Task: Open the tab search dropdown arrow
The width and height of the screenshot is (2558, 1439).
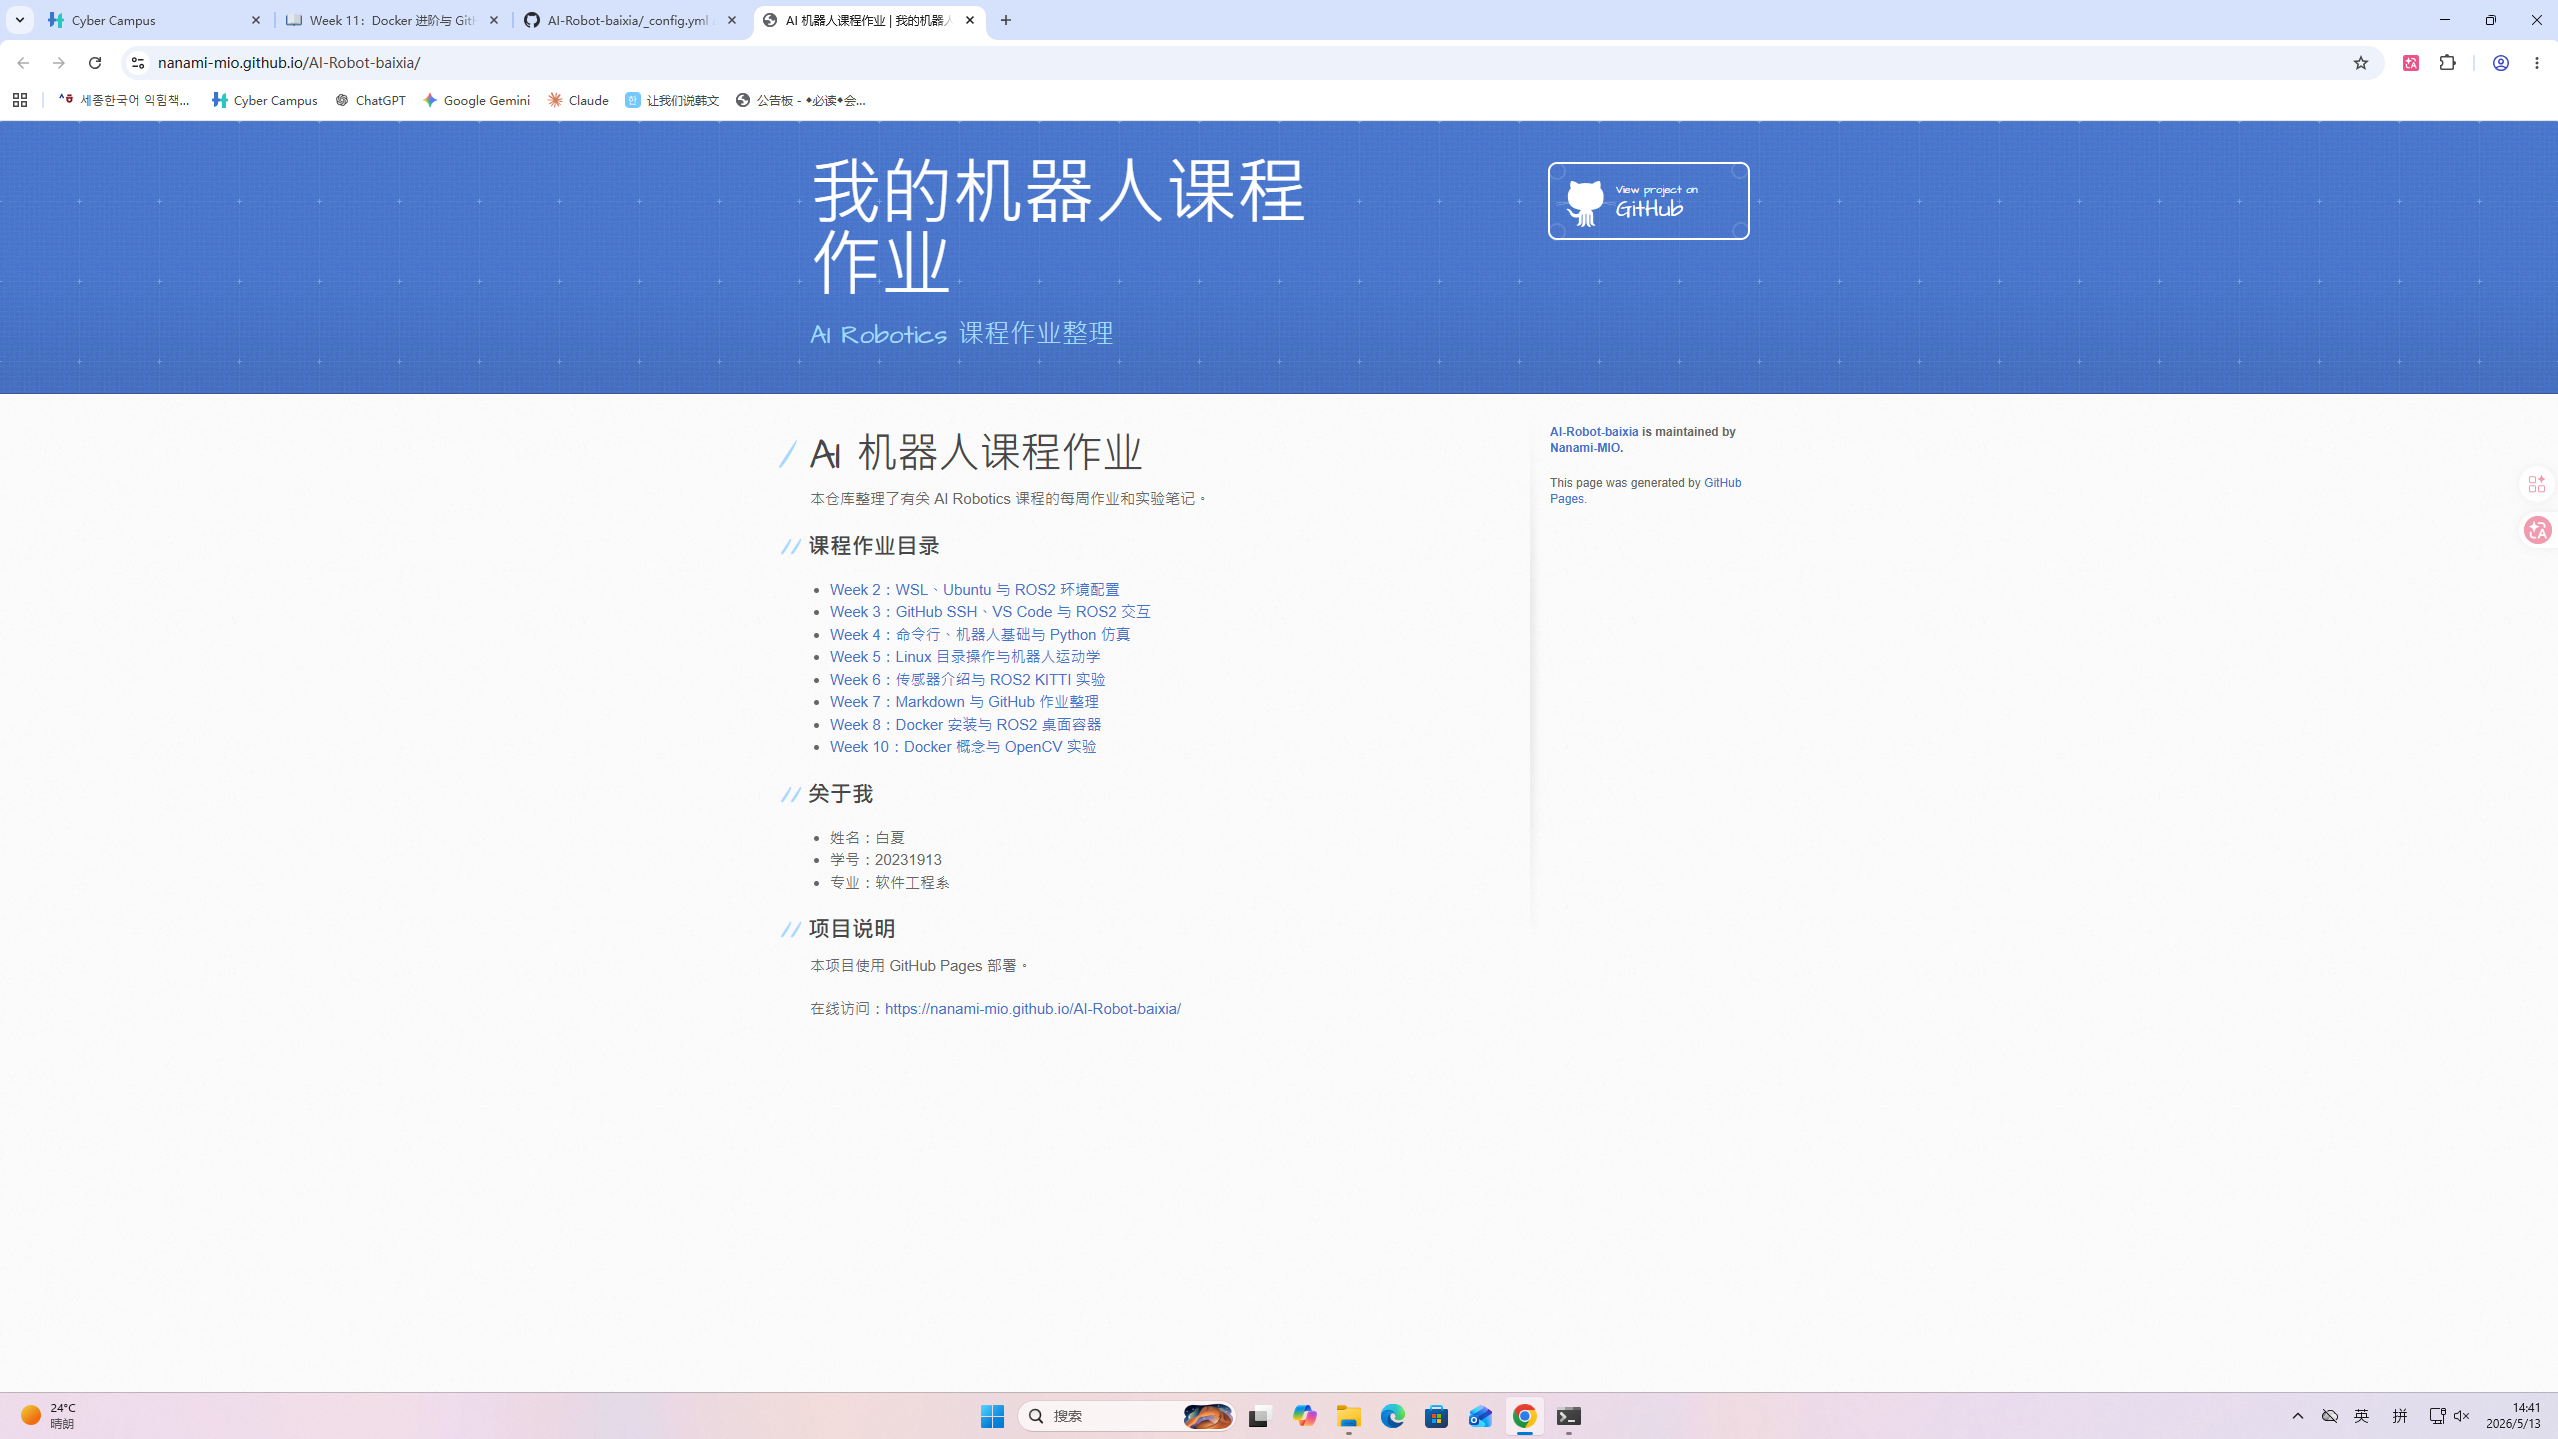Action: pos(19,20)
